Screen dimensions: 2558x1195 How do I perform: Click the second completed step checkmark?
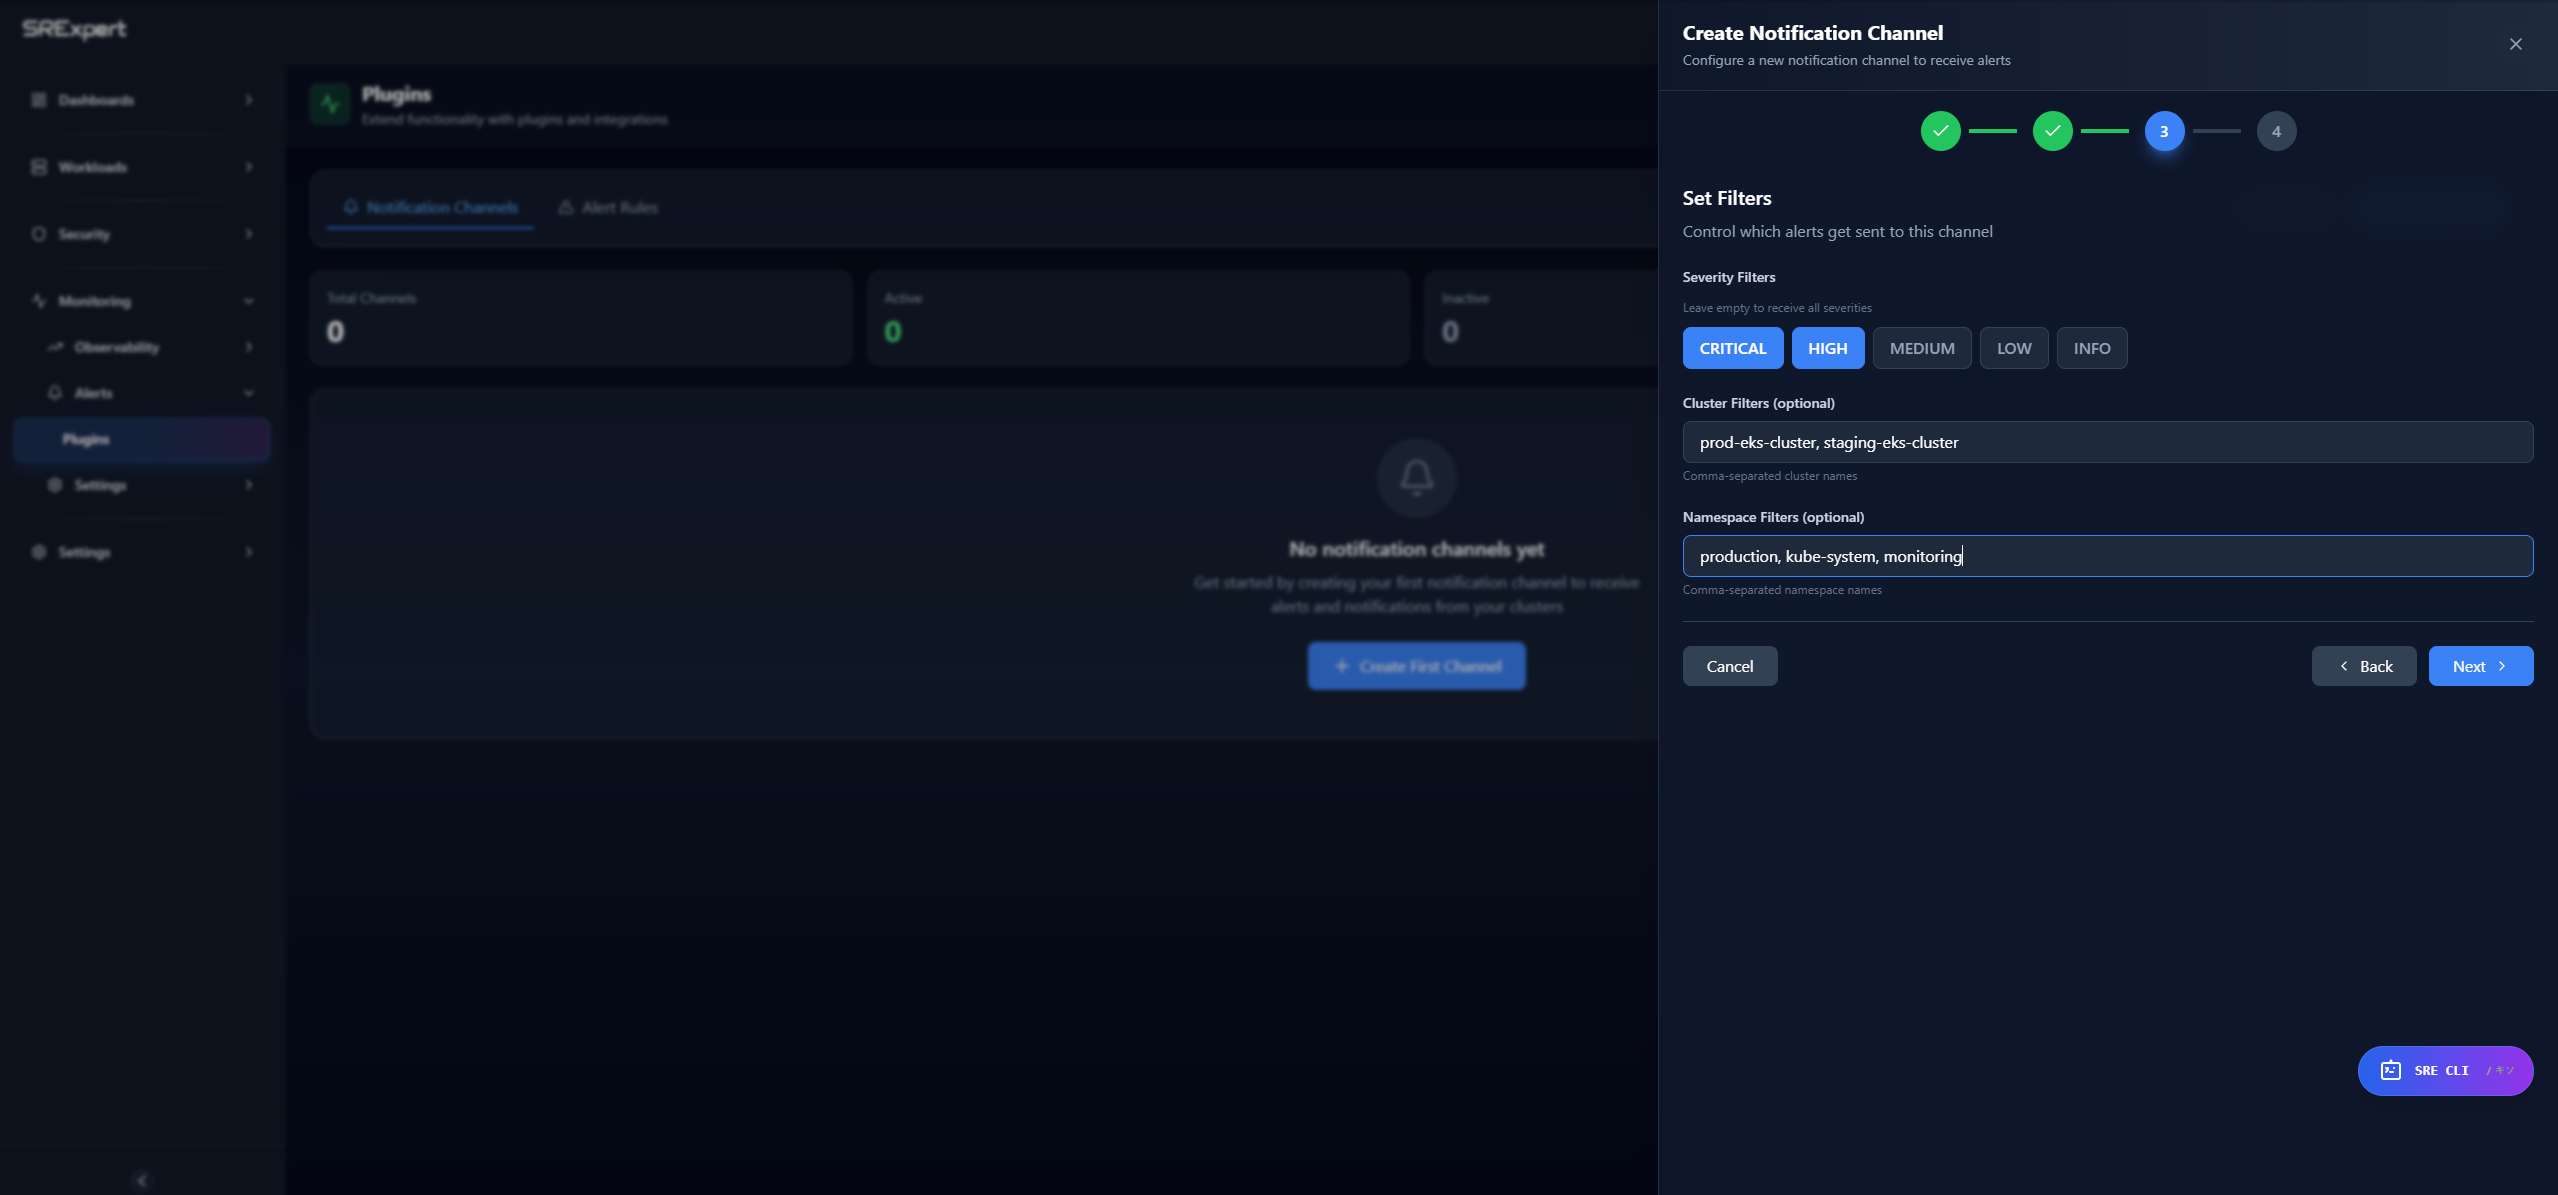[x=2052, y=131]
